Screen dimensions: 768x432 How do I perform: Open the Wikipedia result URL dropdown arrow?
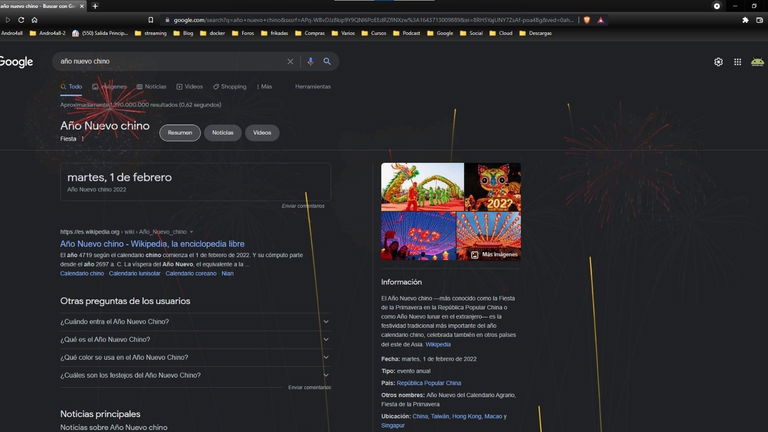coord(191,232)
